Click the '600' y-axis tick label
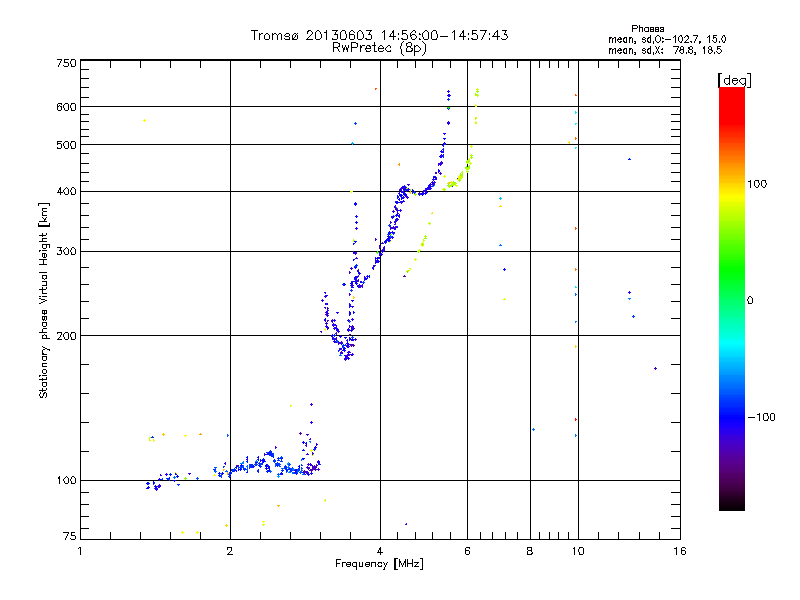800x600 pixels. coord(66,107)
